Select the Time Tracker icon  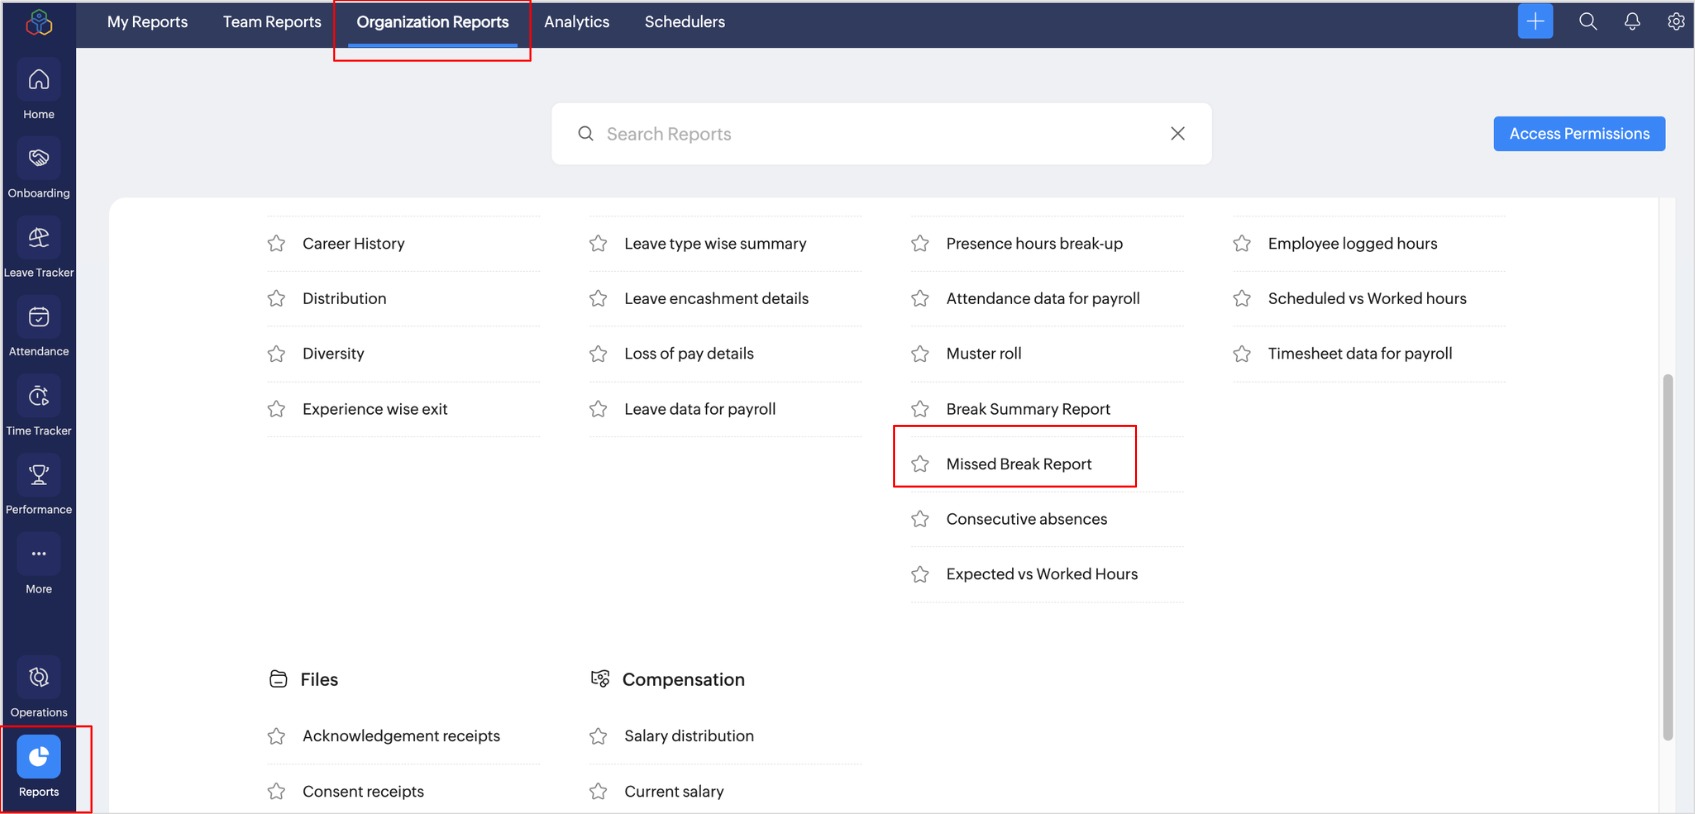tap(39, 397)
